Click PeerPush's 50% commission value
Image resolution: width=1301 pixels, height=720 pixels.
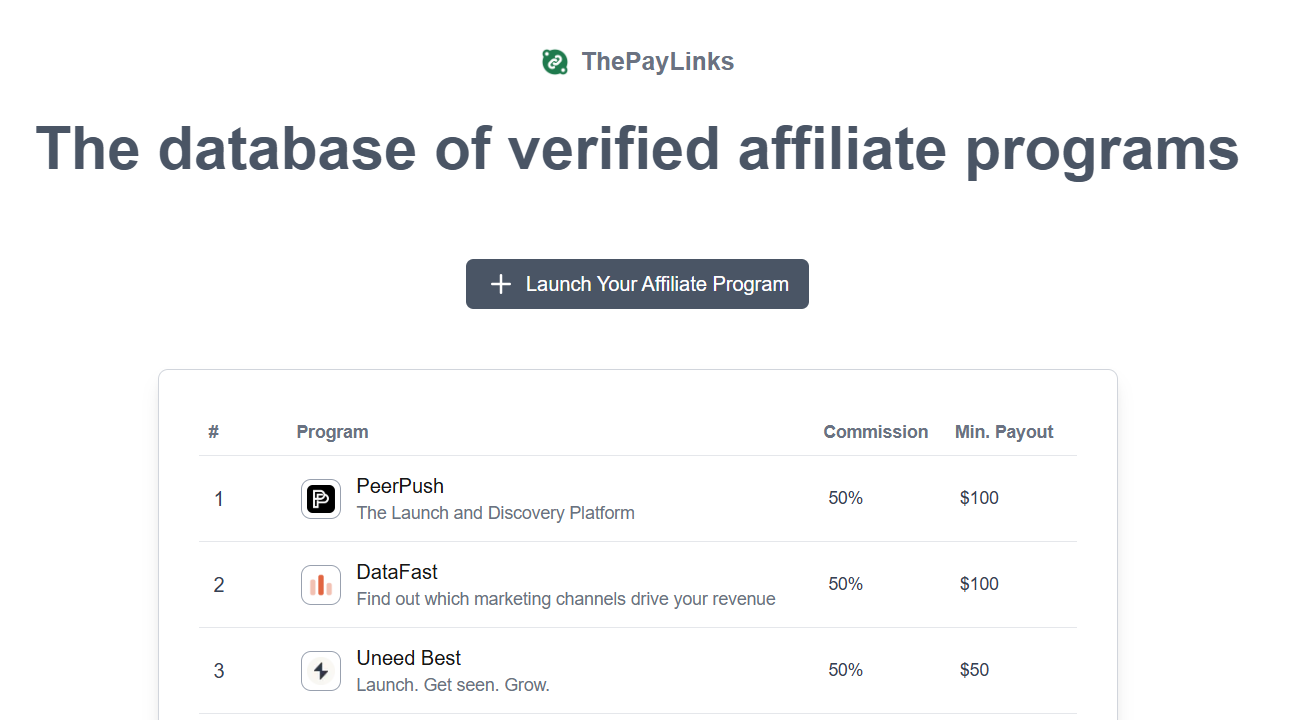(845, 498)
